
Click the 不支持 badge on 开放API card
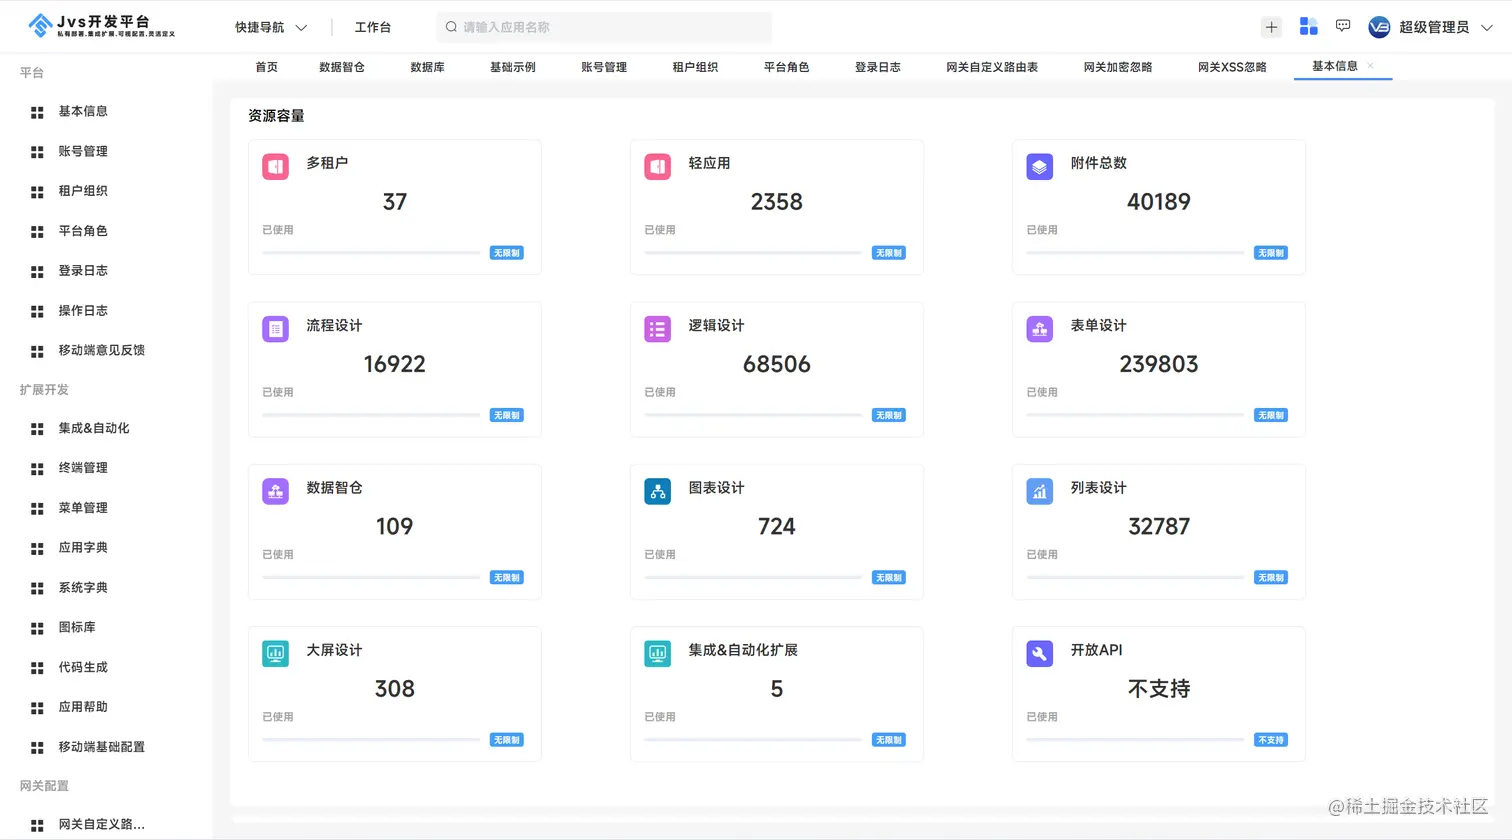tap(1271, 740)
